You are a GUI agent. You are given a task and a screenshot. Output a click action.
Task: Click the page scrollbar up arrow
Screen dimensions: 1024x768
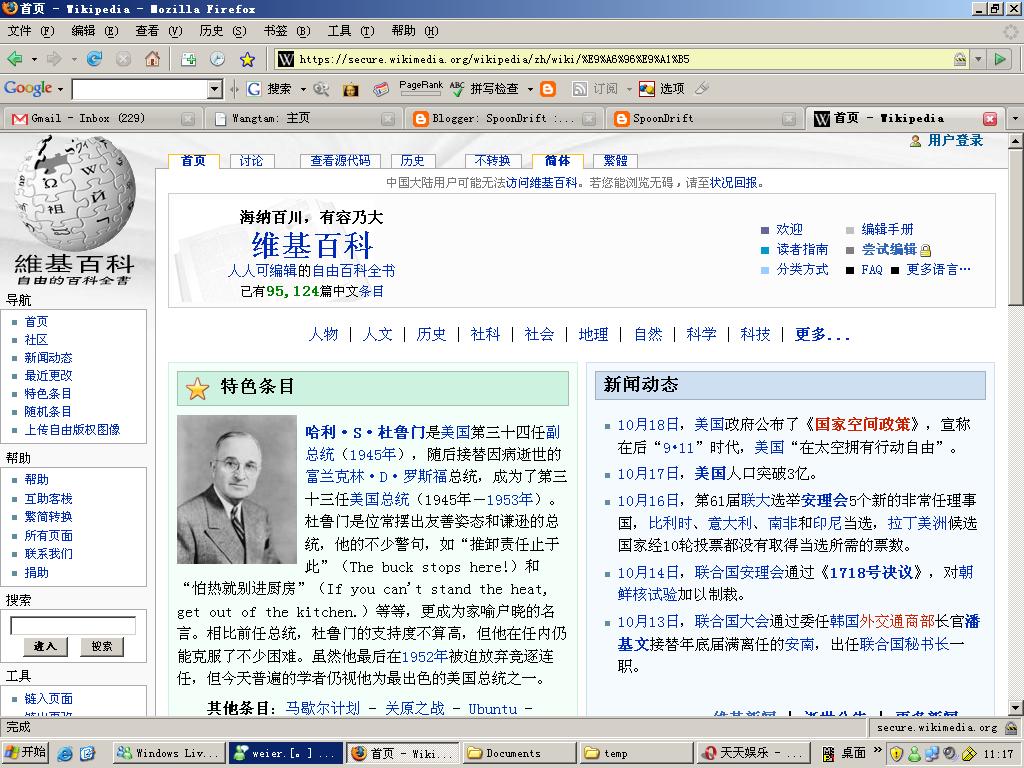click(x=1016, y=140)
